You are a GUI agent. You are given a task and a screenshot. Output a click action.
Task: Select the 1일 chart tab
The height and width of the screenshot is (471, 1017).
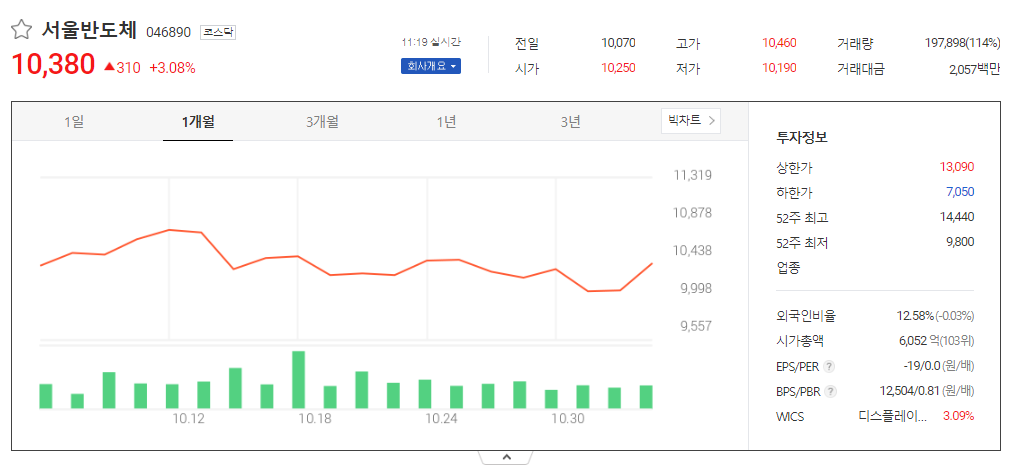(x=74, y=121)
